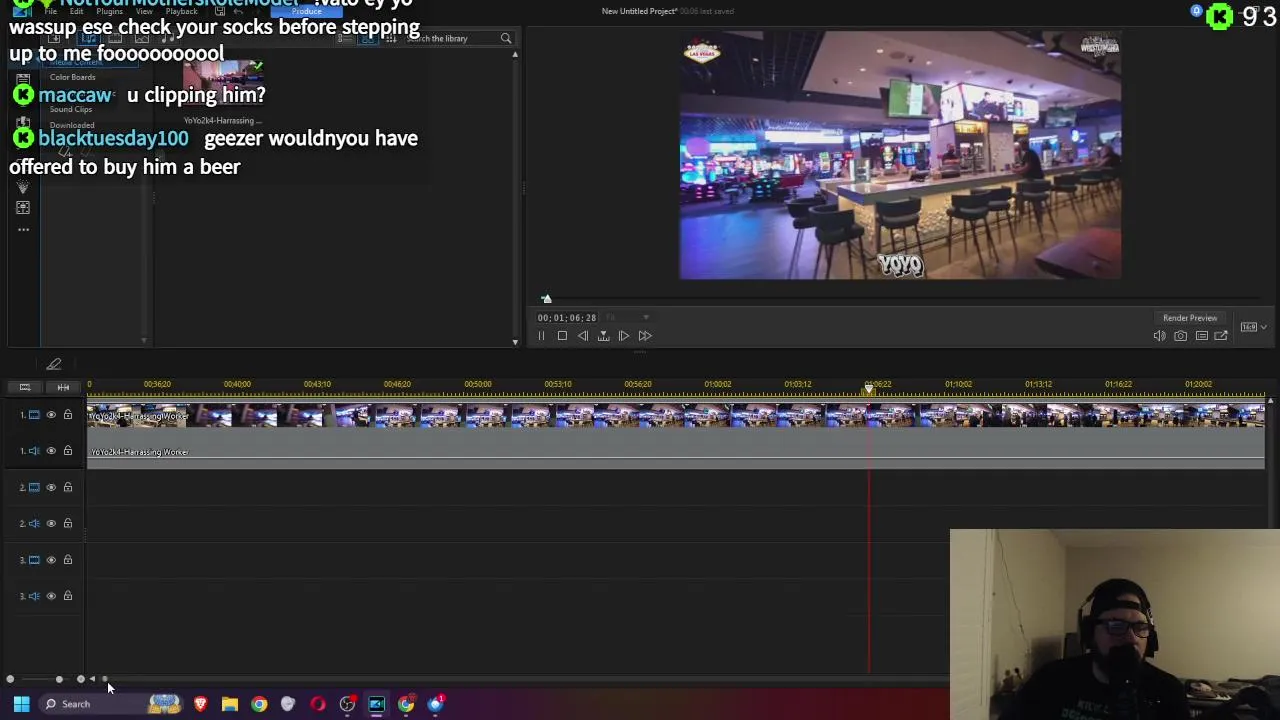The height and width of the screenshot is (720, 1280).
Task: Undock the preview window
Action: (x=1221, y=336)
